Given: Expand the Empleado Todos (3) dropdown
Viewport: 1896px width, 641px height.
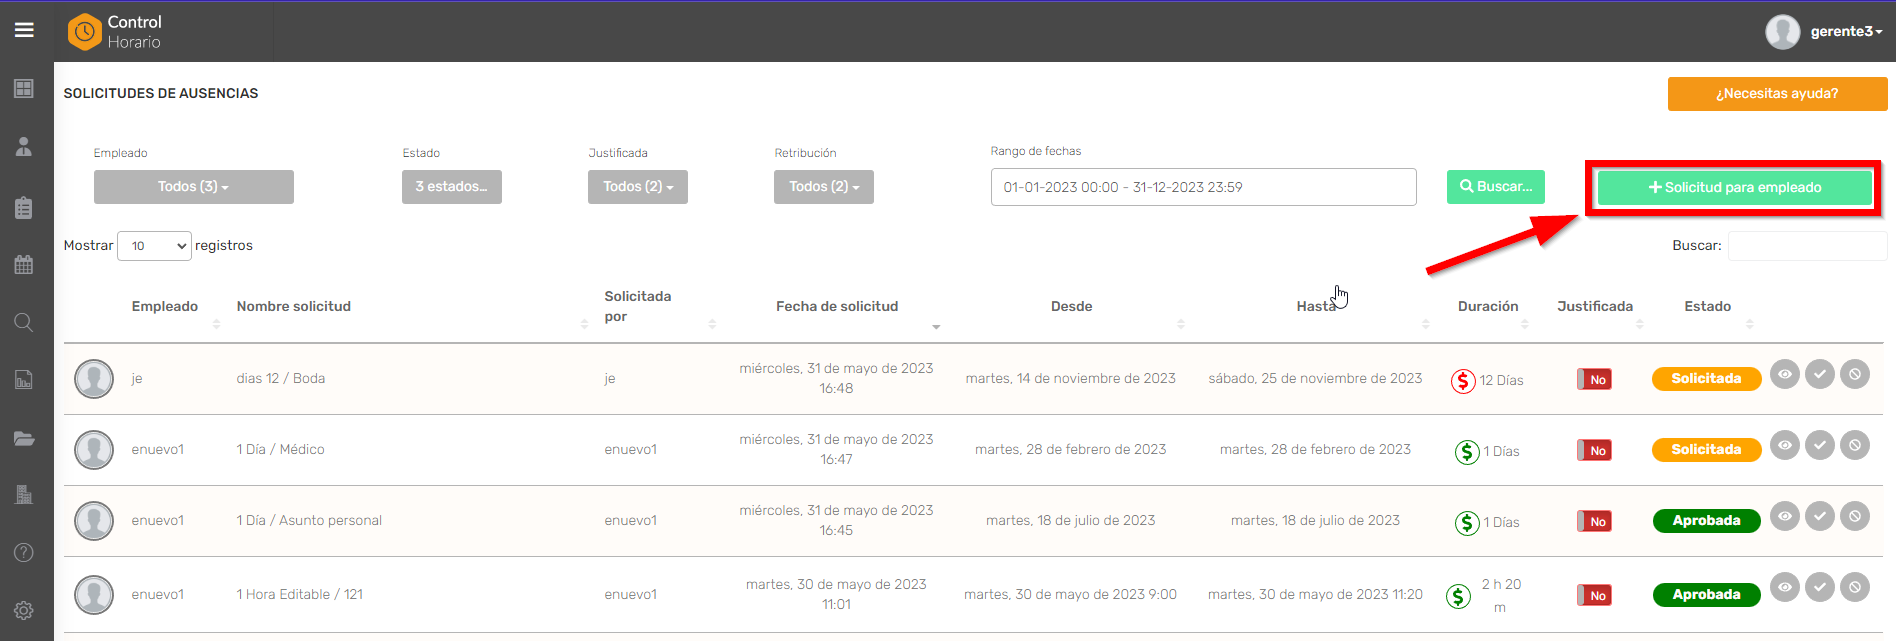Looking at the screenshot, I should click(x=194, y=187).
